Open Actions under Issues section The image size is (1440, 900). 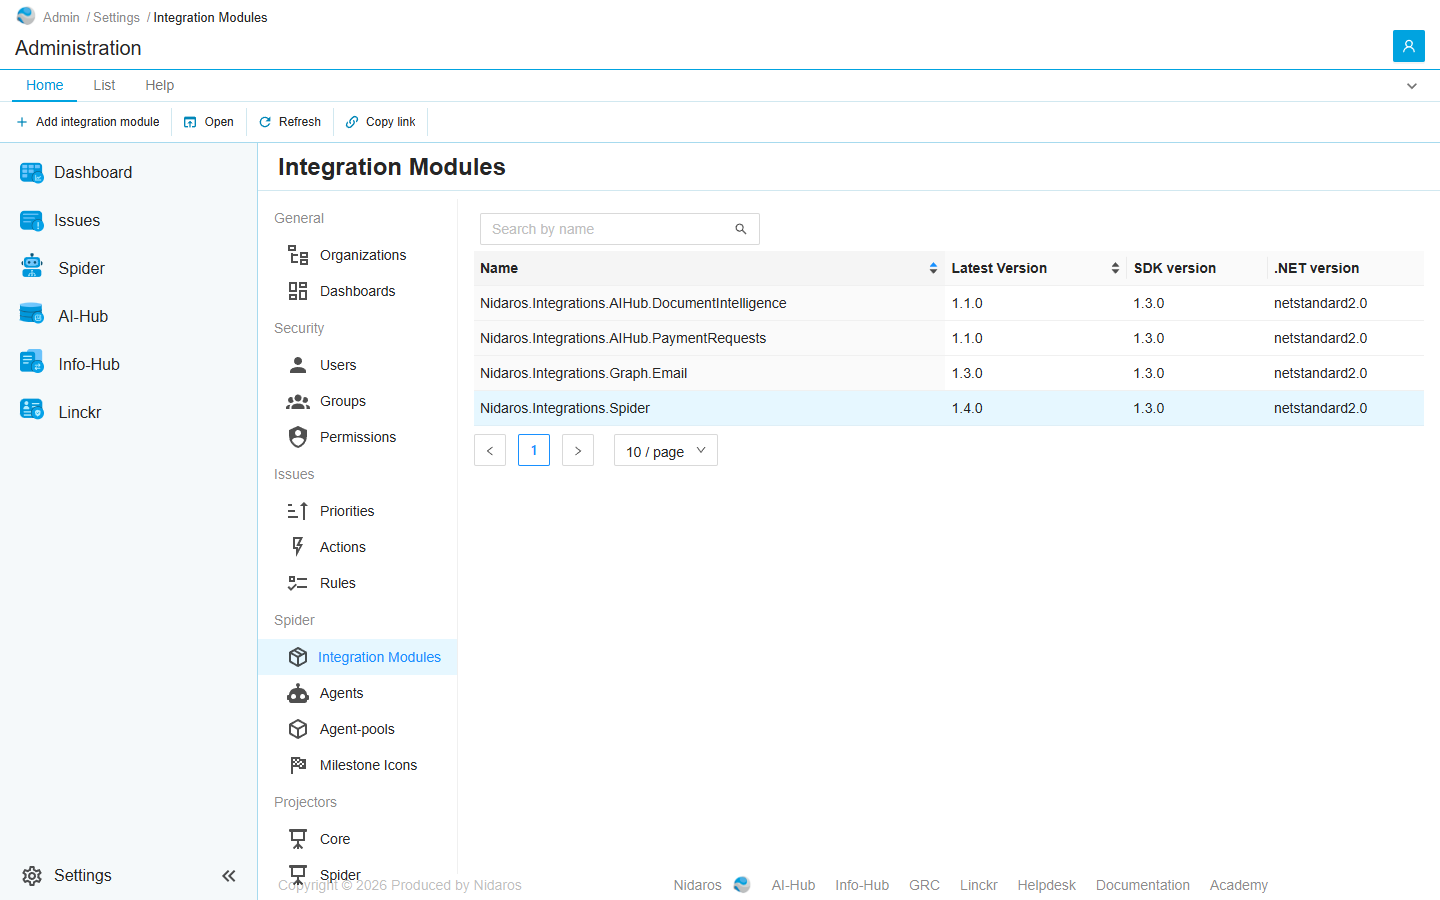(x=358, y=547)
